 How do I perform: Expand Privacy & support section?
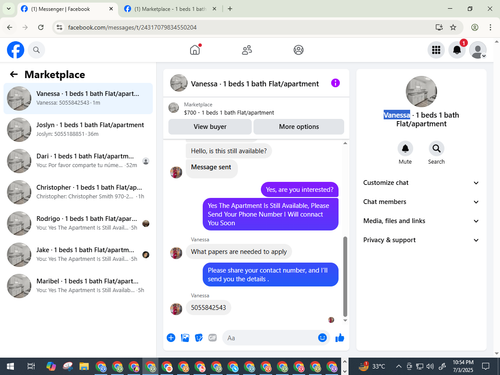(421, 240)
